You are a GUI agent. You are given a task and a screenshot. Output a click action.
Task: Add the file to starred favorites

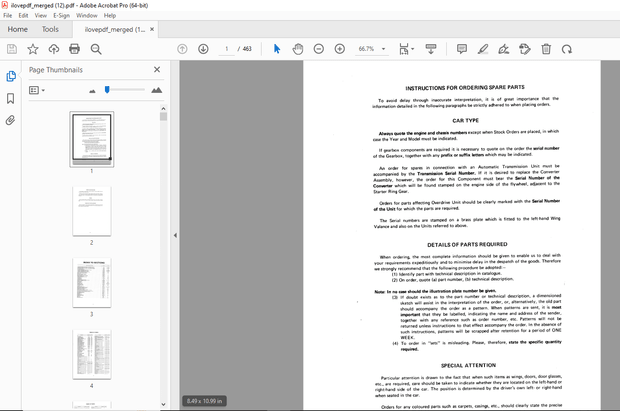33,49
